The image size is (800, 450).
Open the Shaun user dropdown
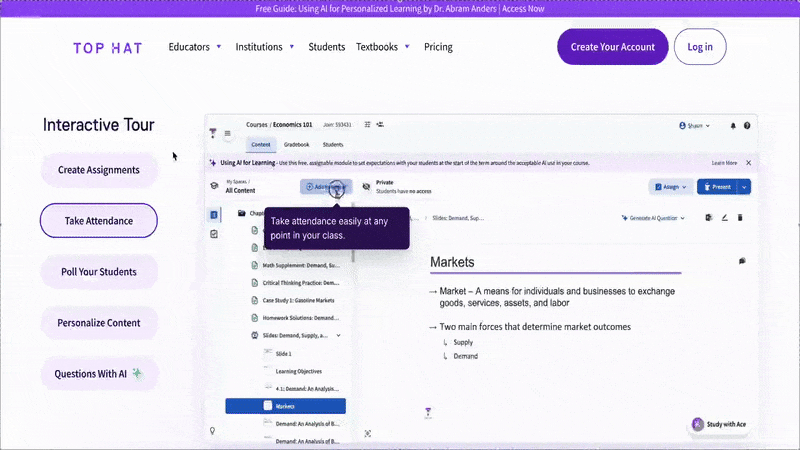tap(694, 126)
